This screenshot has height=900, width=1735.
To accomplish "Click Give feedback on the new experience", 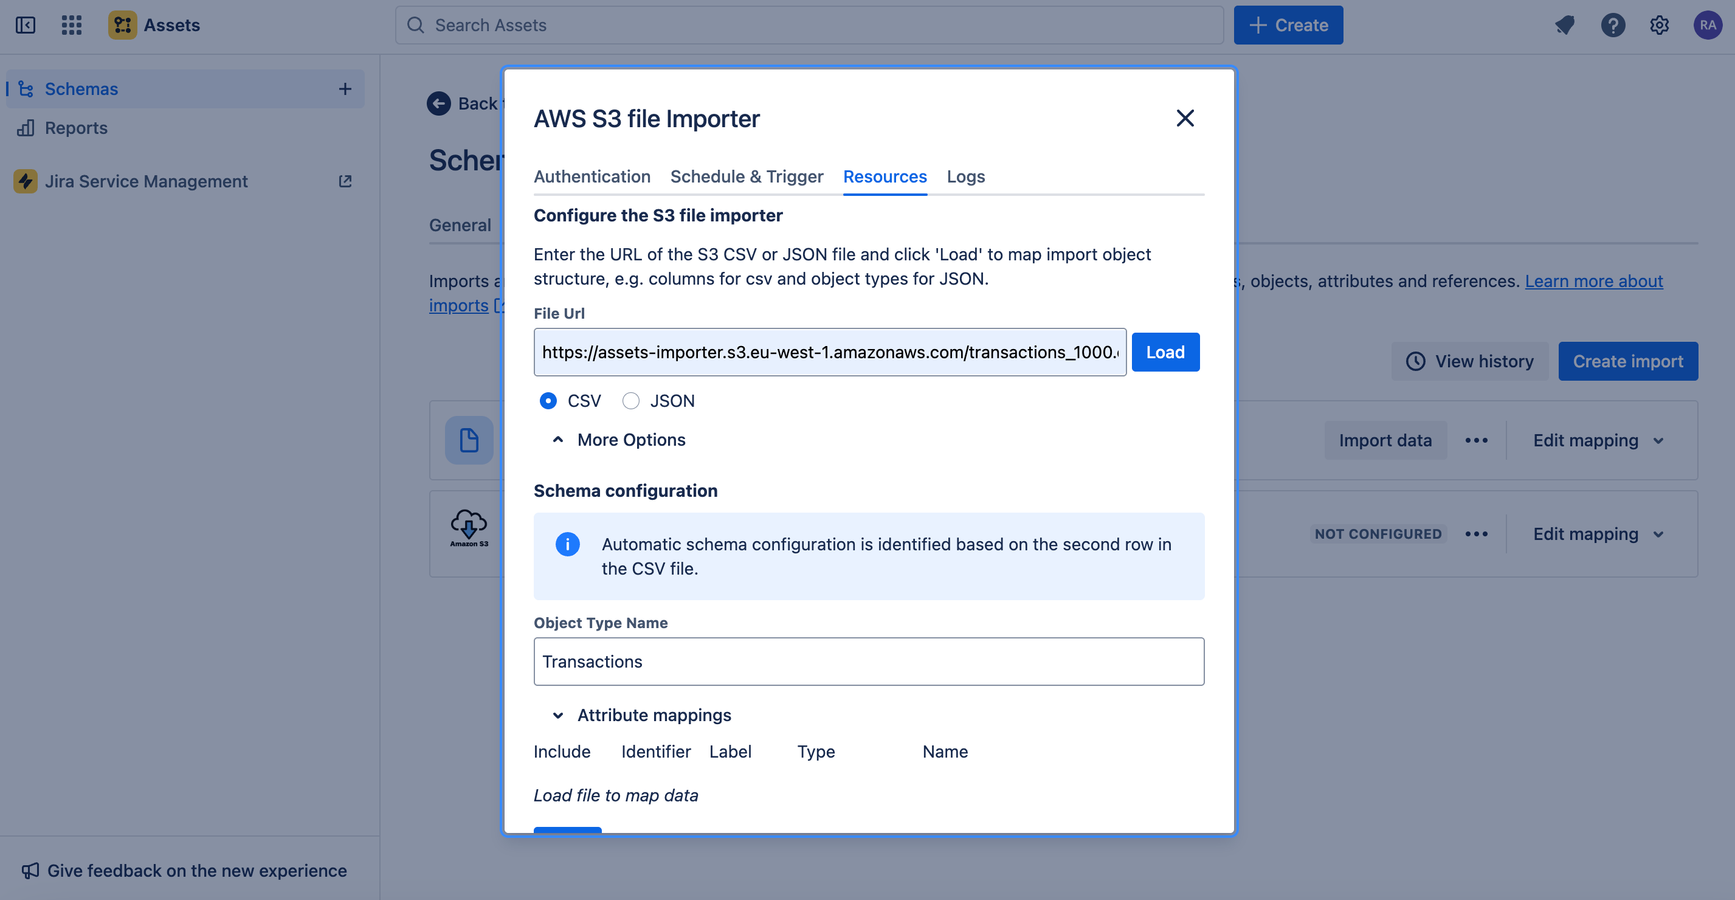I will [185, 871].
